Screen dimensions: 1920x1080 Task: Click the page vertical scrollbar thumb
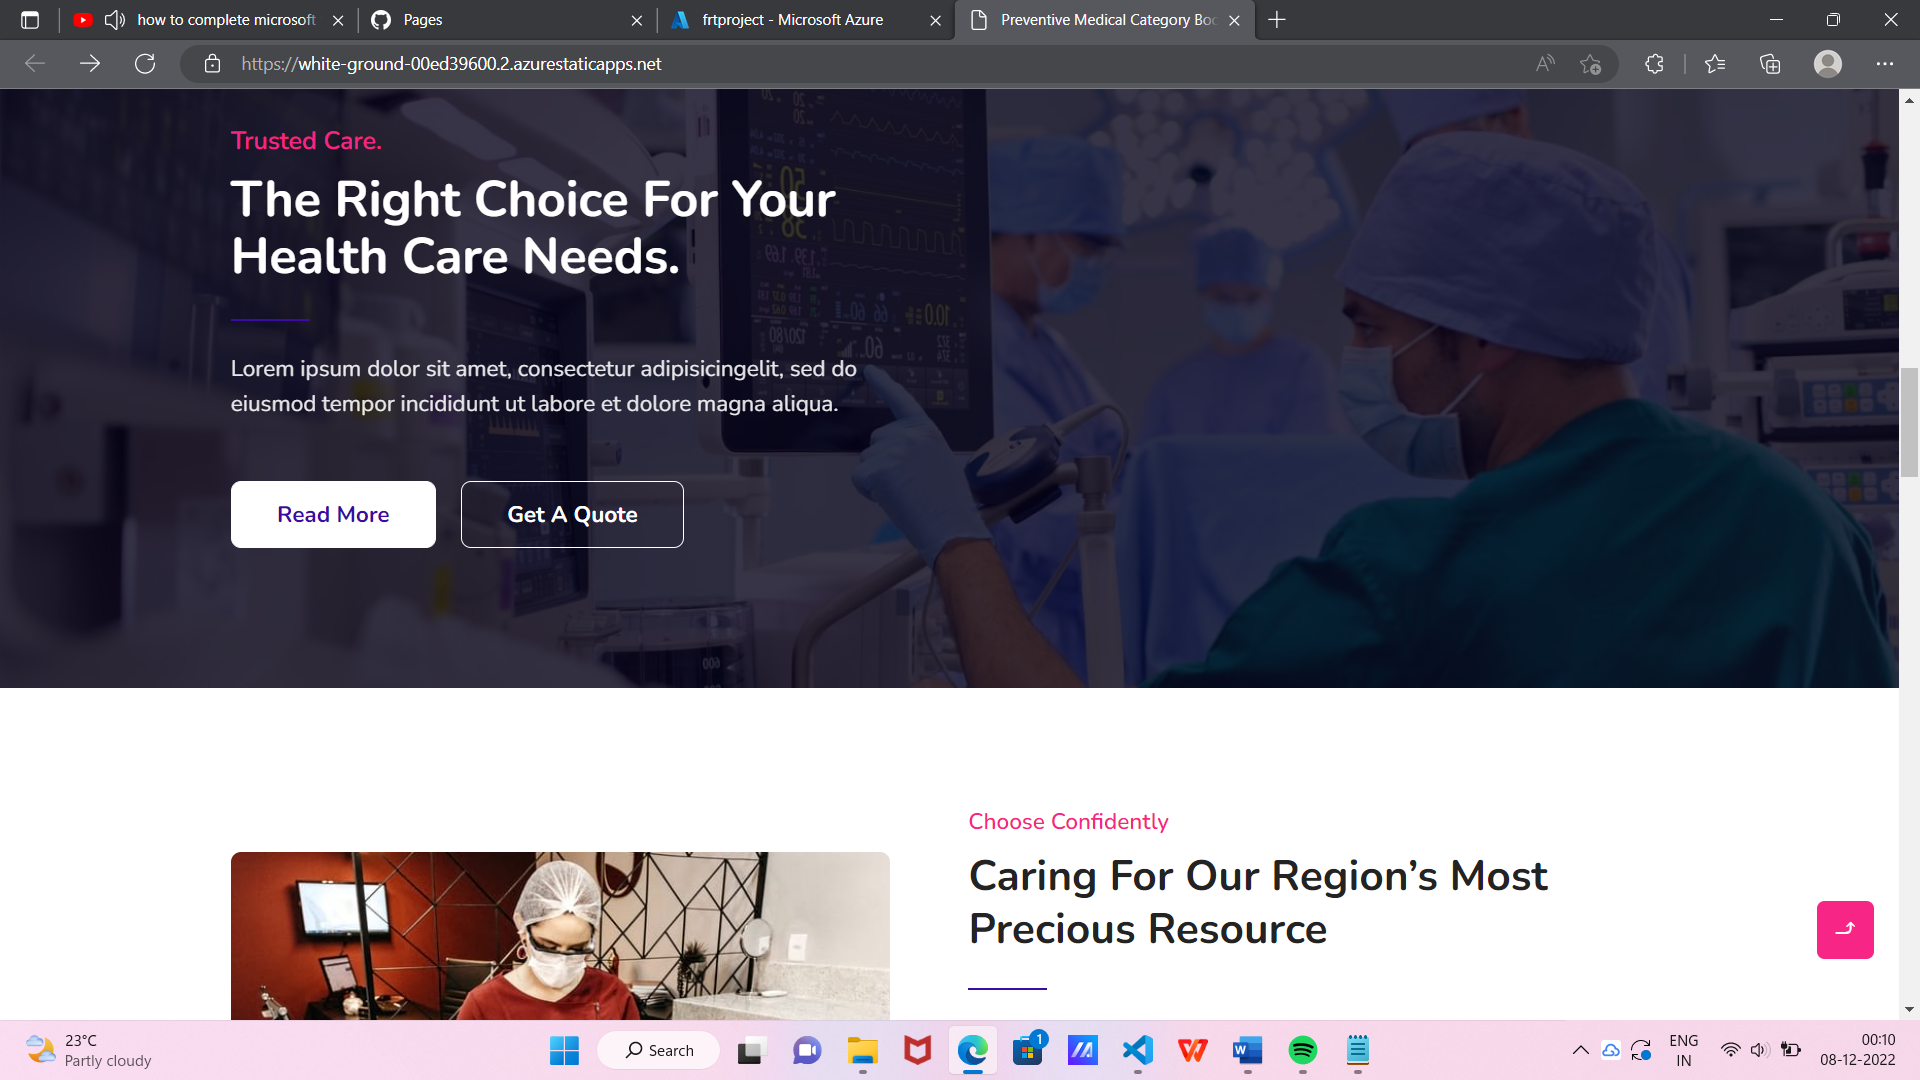click(x=1909, y=422)
